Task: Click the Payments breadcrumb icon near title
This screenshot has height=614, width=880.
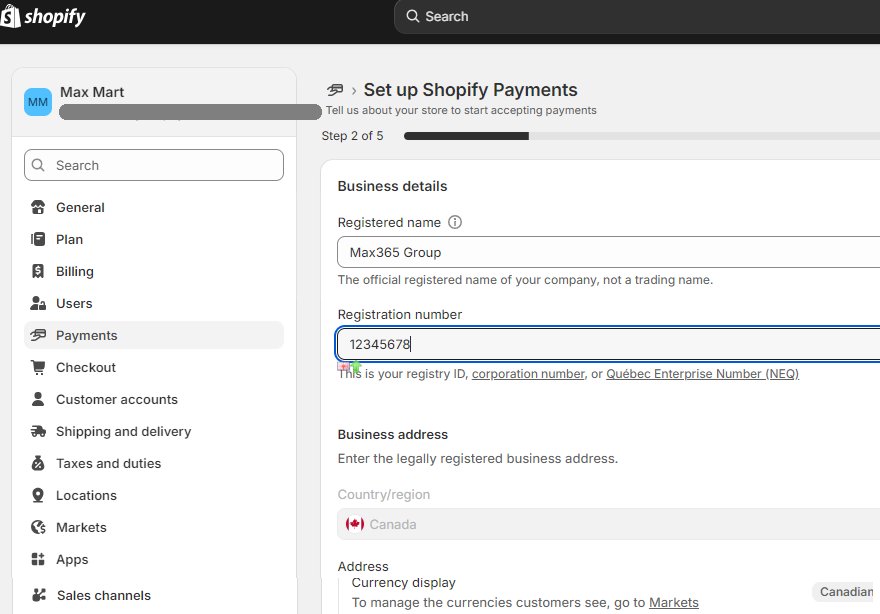Action: (x=335, y=90)
